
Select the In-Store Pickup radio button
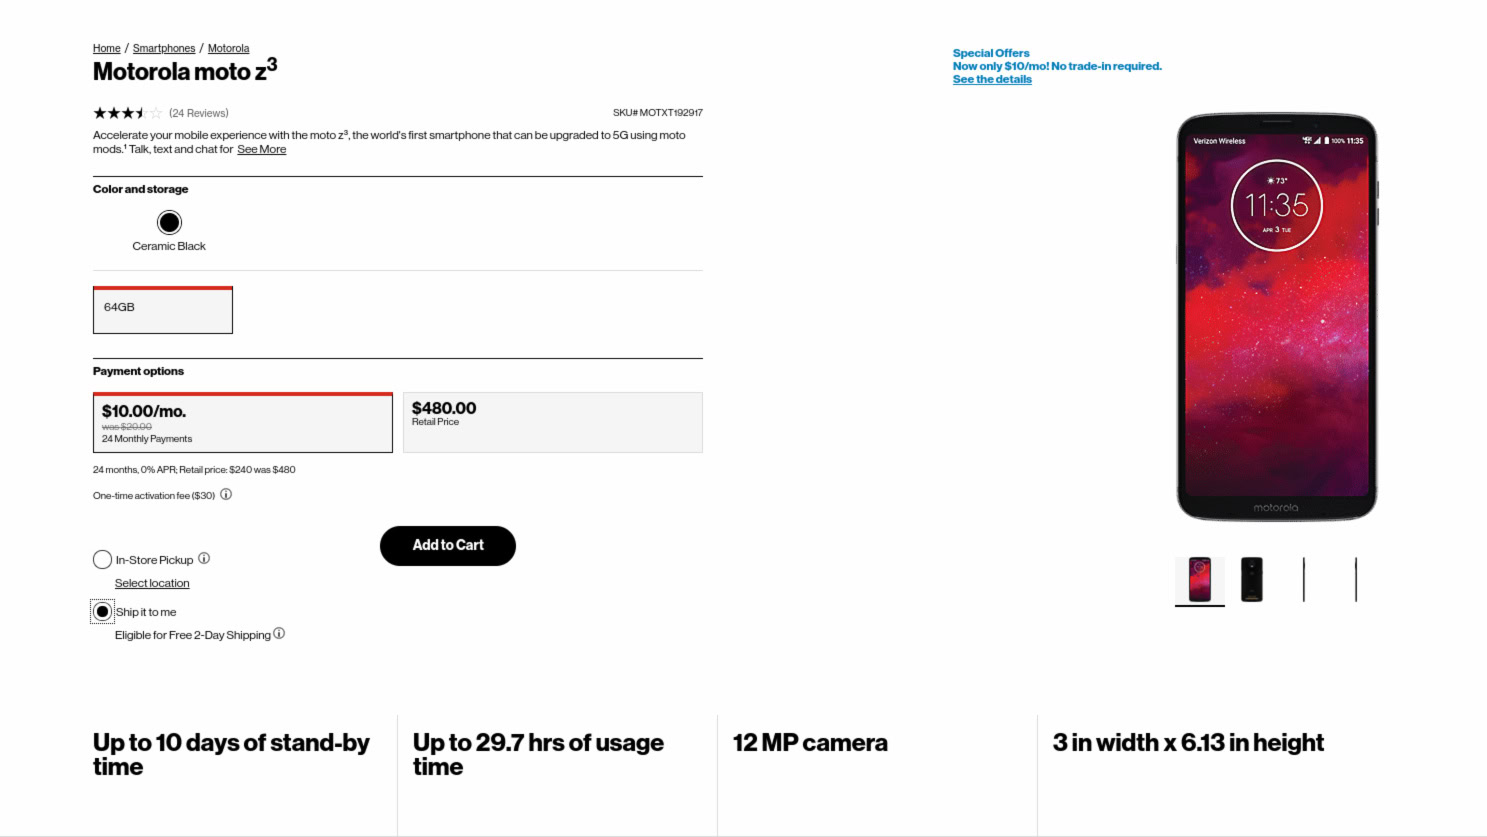[102, 559]
